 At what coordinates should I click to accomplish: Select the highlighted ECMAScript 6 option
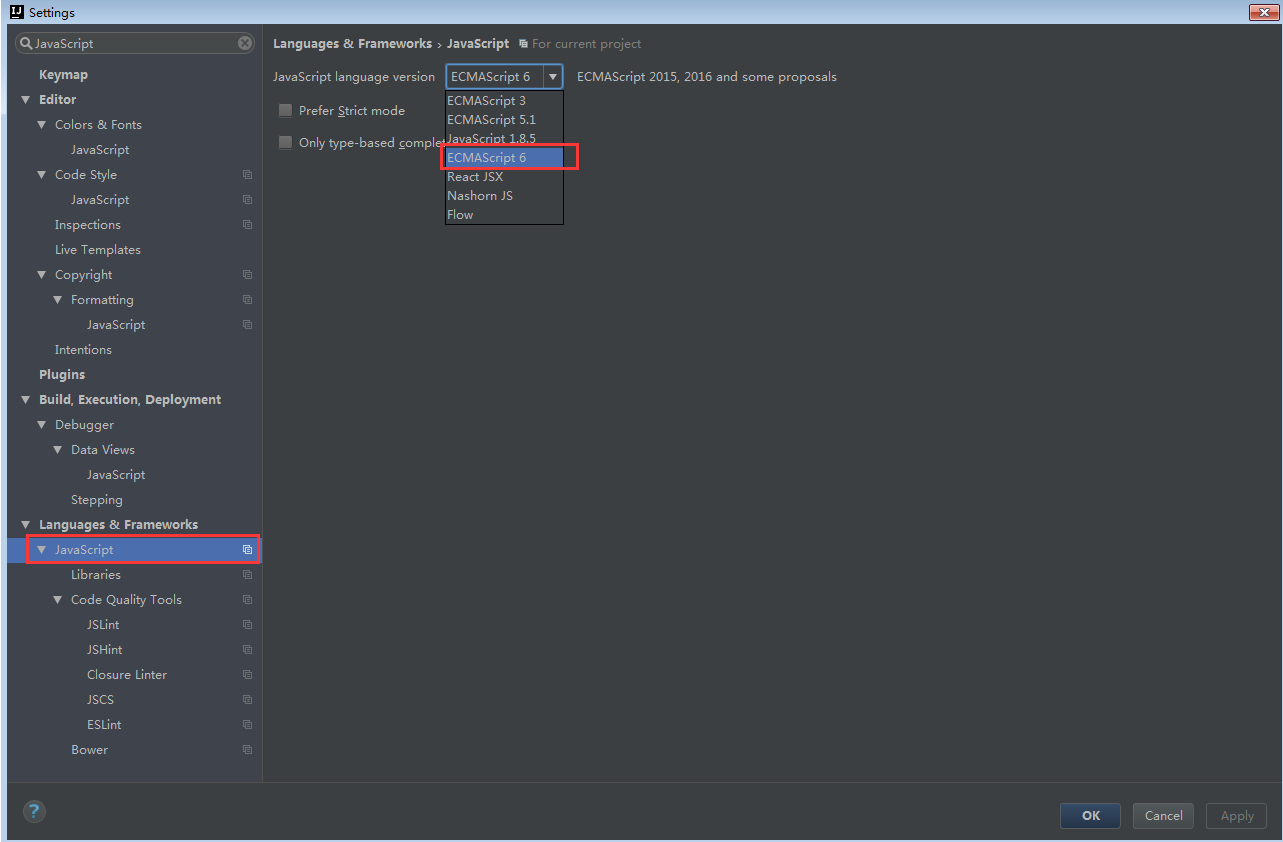tap(504, 158)
